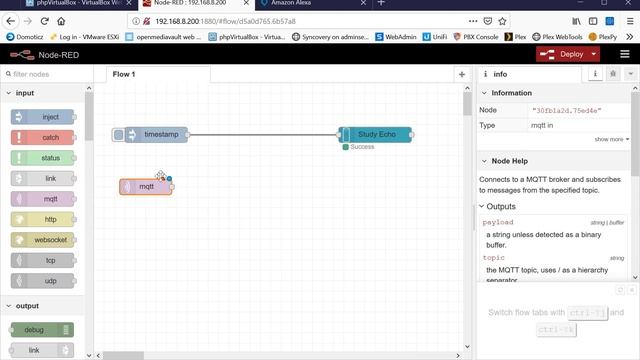640x360 pixels.
Task: Show more bookmarks overflow chevron
Action: [x=630, y=37]
